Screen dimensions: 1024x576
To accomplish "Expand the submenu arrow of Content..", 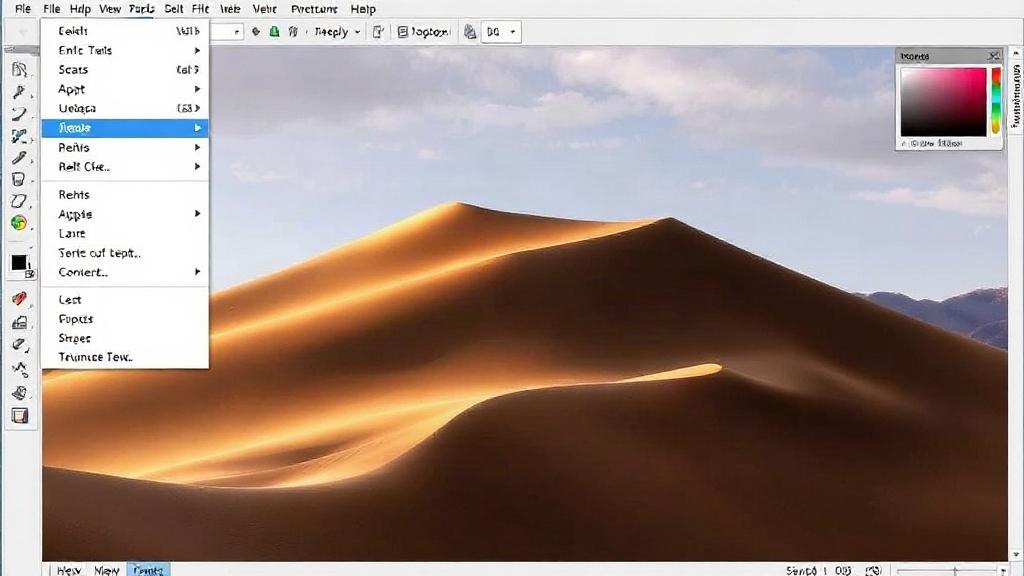I will [x=197, y=272].
